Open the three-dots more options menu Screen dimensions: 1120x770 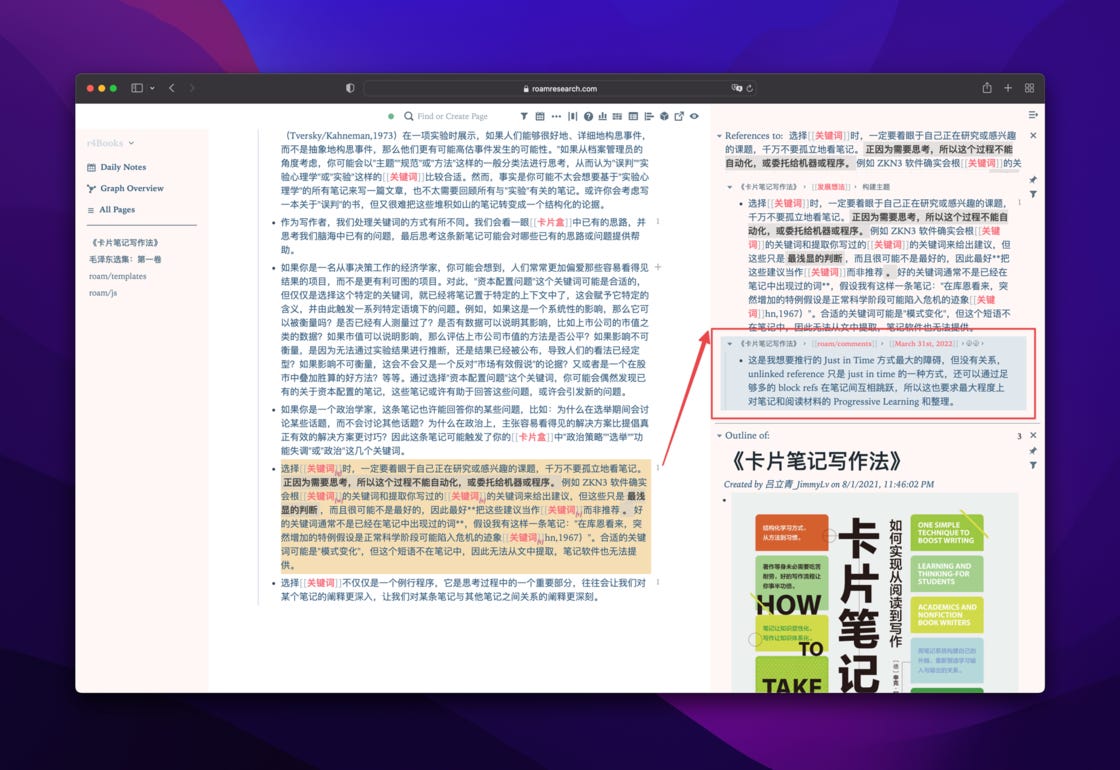click(x=556, y=116)
